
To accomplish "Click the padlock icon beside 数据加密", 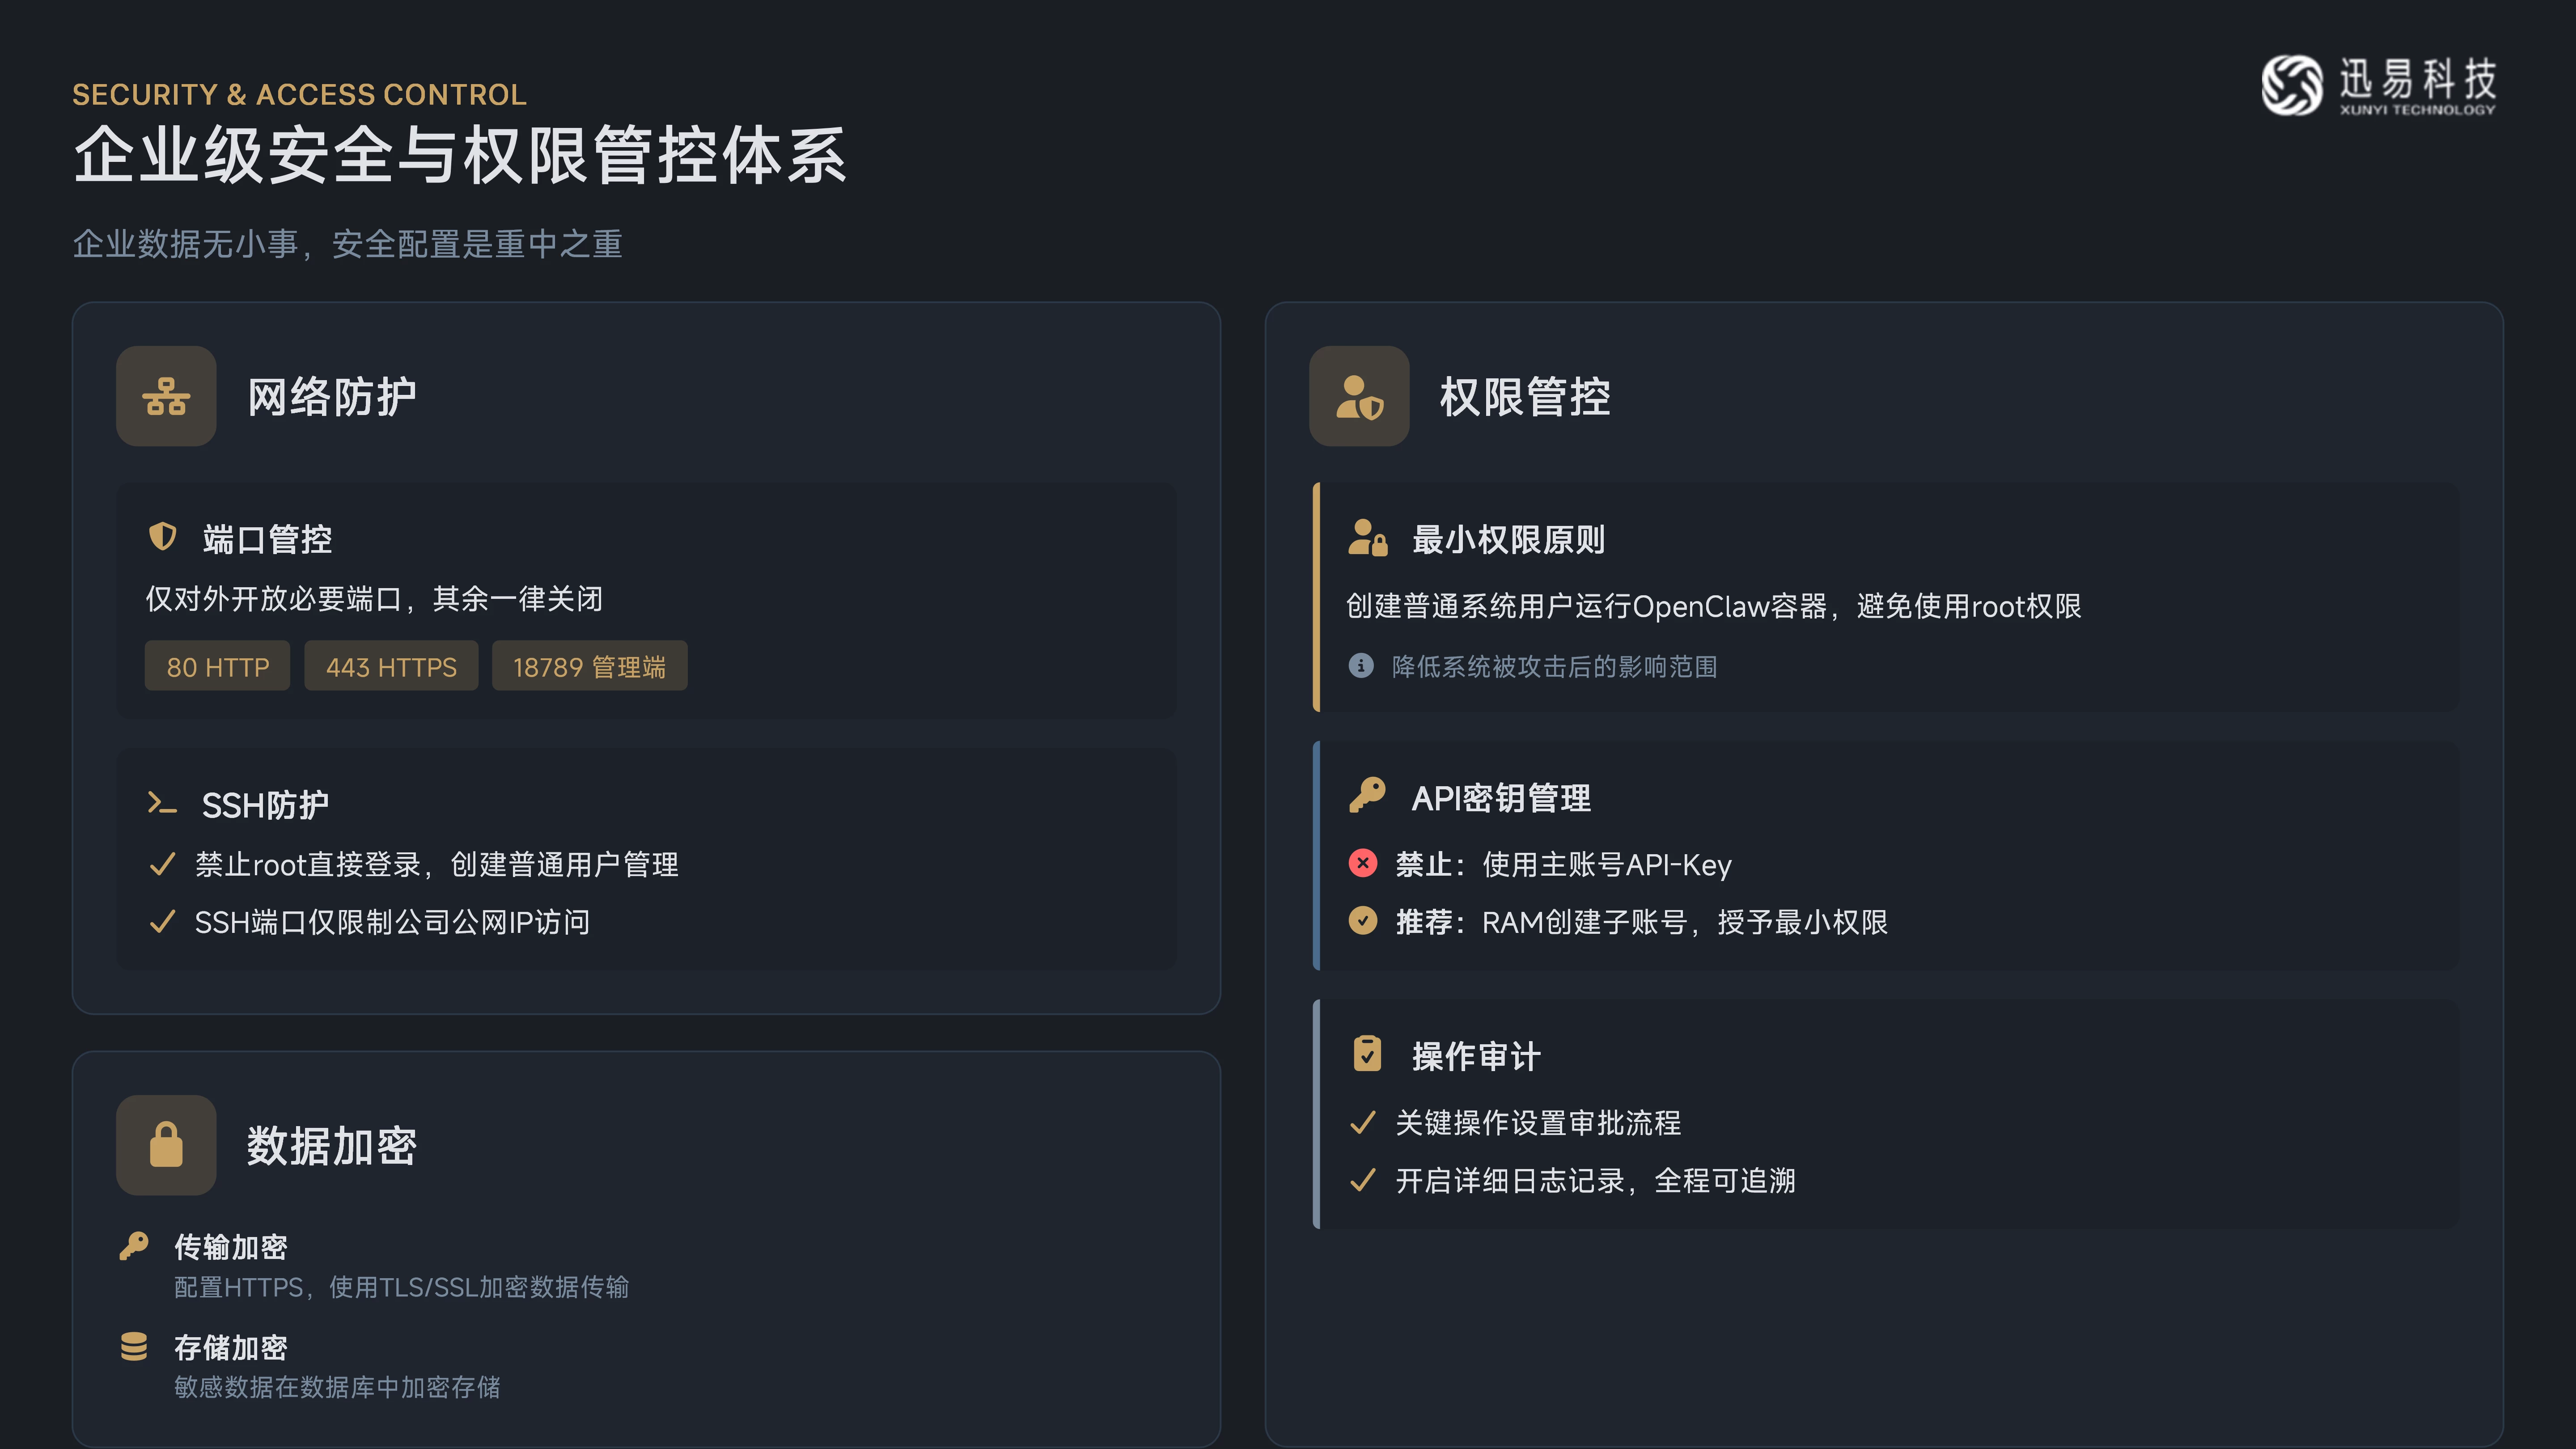I will (166, 1145).
